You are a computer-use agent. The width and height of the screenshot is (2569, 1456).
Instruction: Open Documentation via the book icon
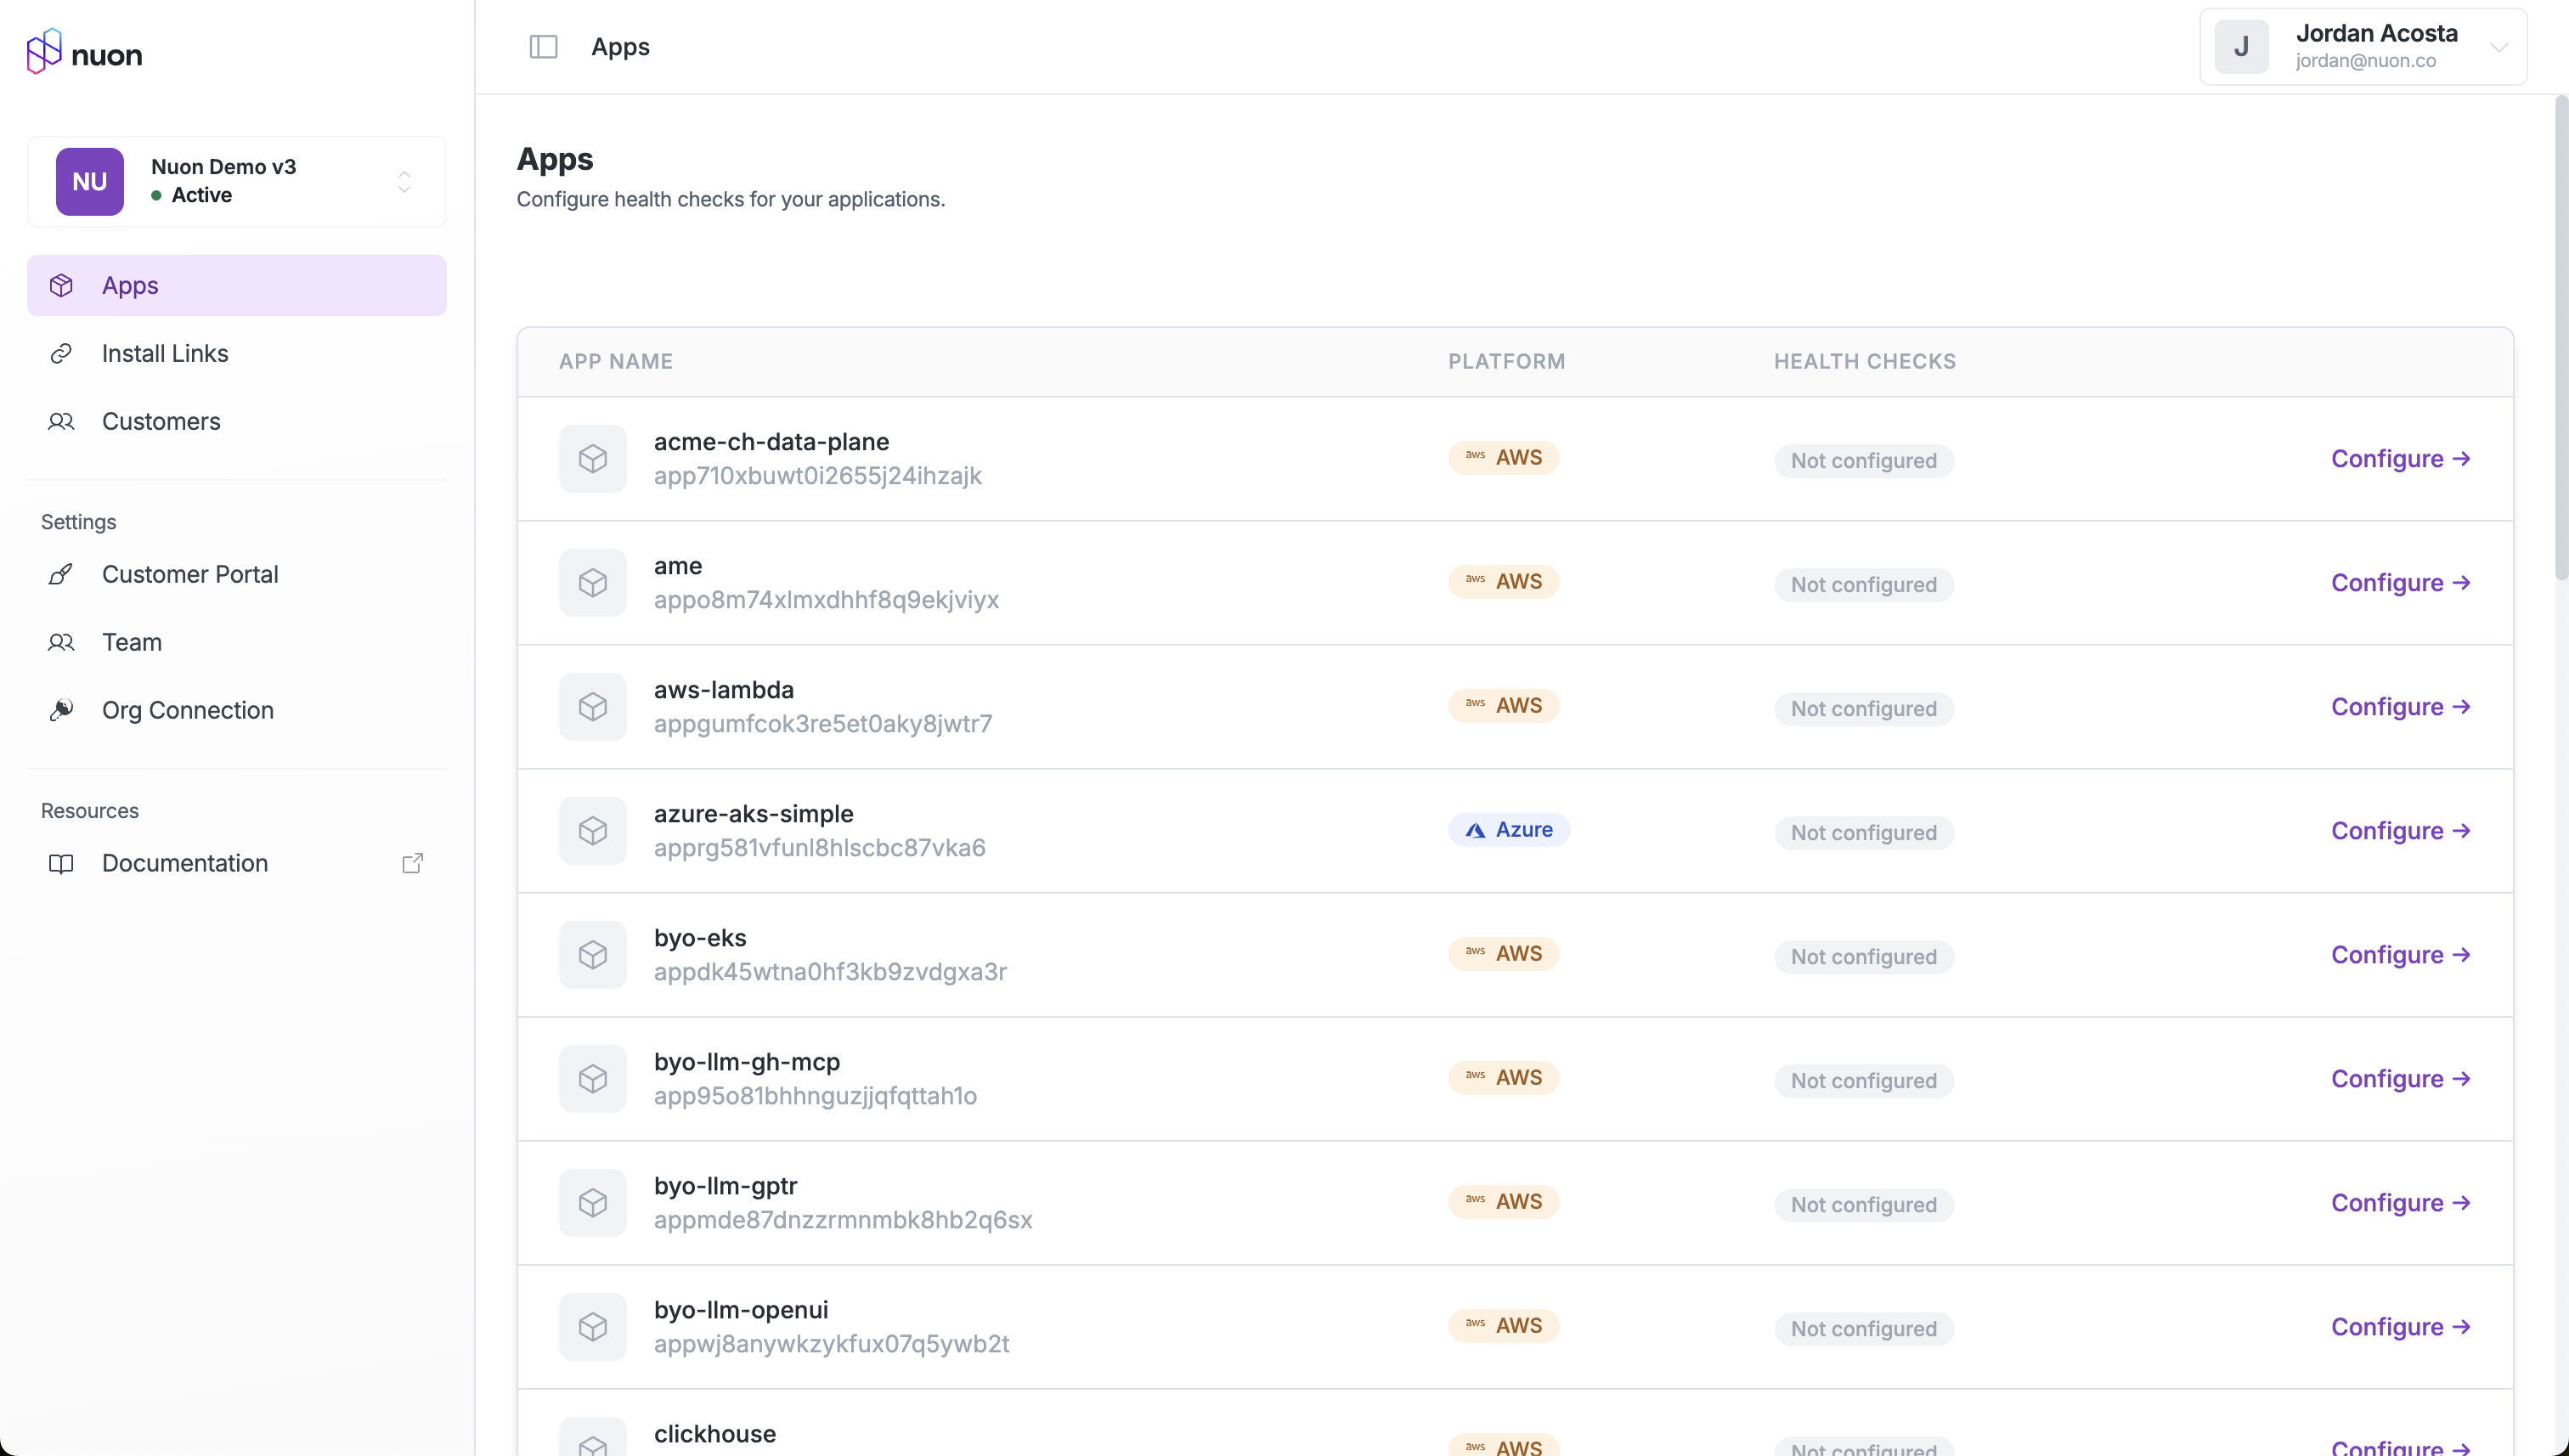point(61,863)
